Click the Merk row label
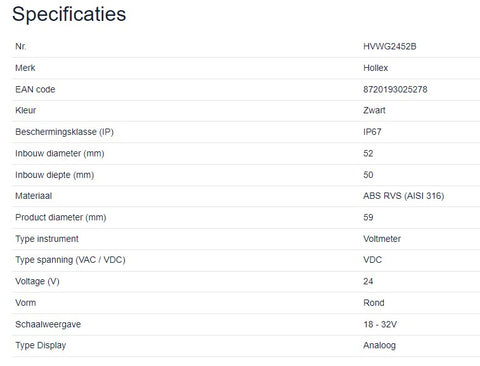Viewport: 480px width, 366px height. click(x=25, y=68)
